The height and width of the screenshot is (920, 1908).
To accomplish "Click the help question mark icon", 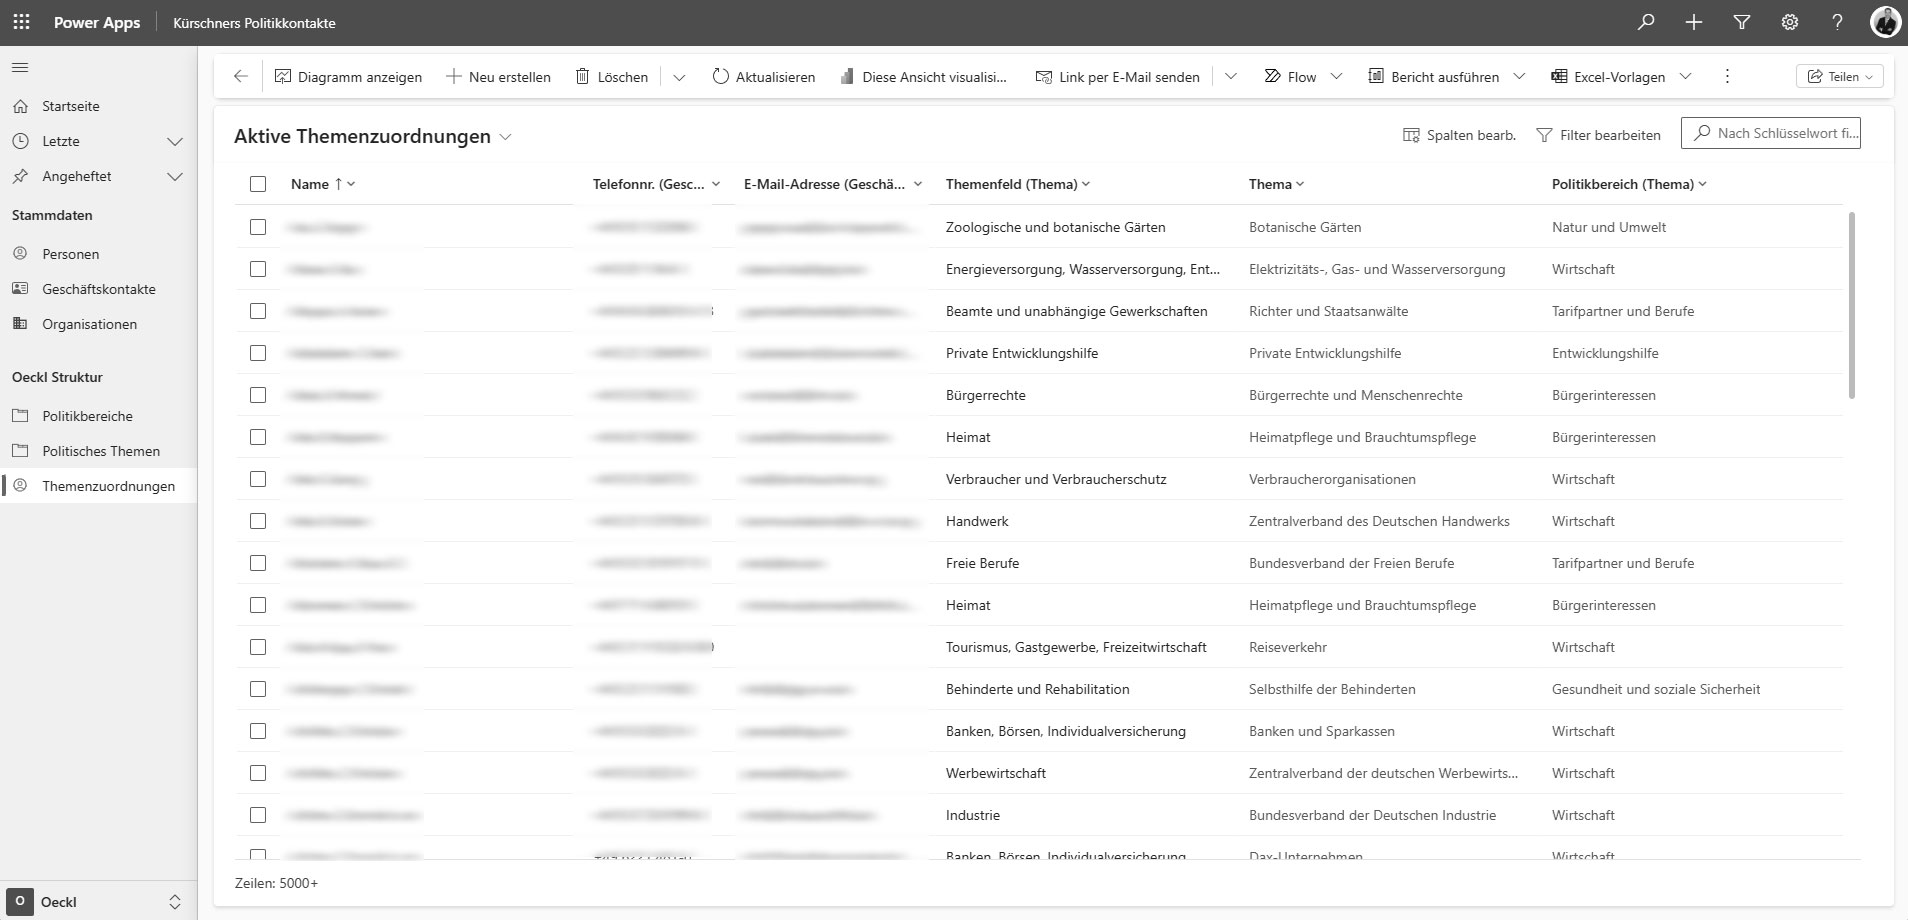I will point(1837,22).
